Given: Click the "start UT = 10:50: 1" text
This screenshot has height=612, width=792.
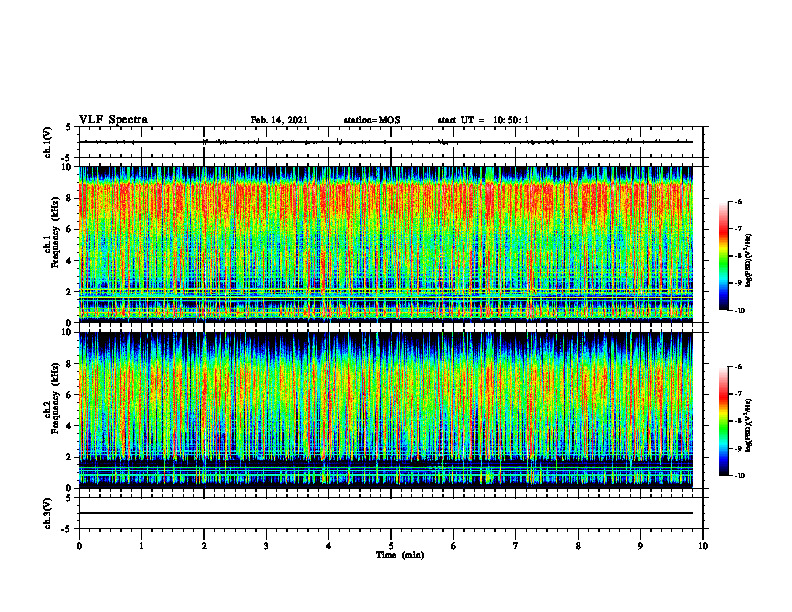Looking at the screenshot, I should 483,120.
